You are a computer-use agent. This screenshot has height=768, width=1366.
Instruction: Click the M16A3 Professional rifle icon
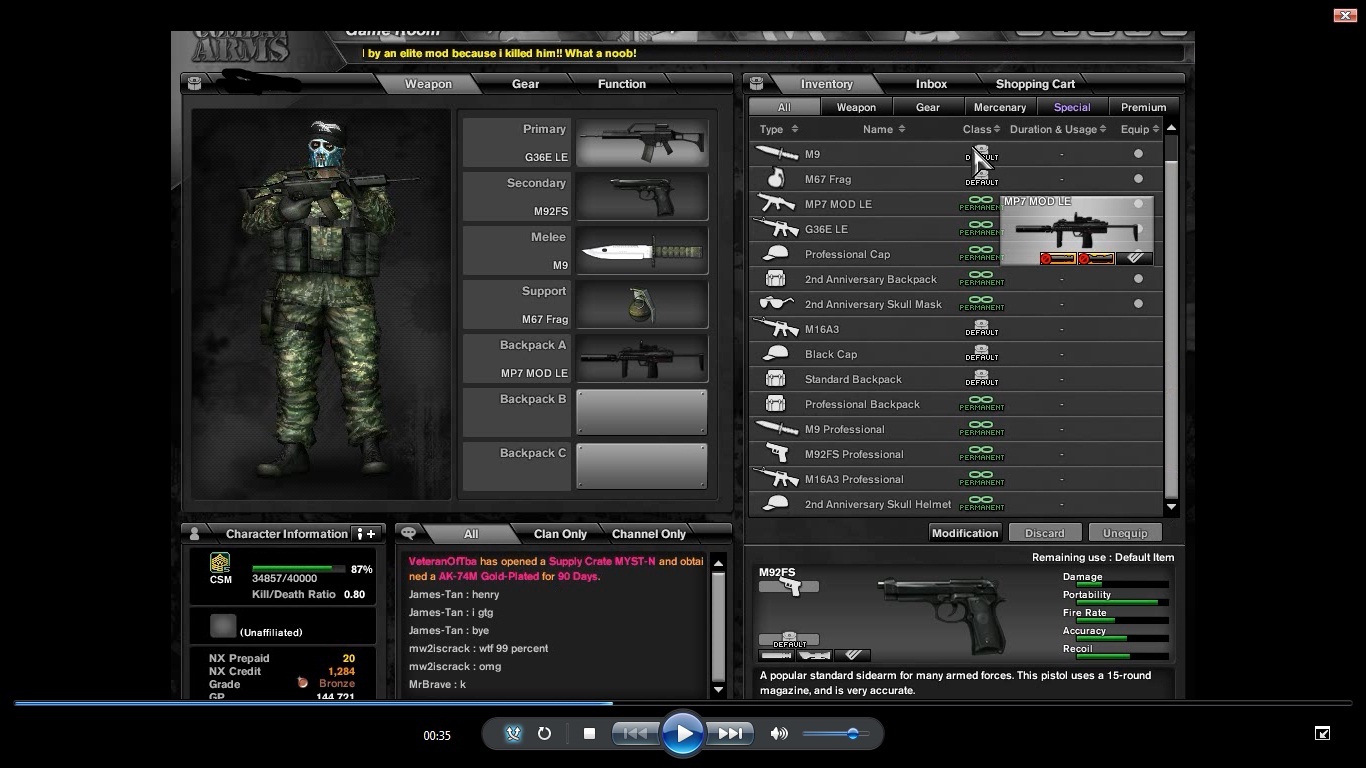tap(777, 479)
